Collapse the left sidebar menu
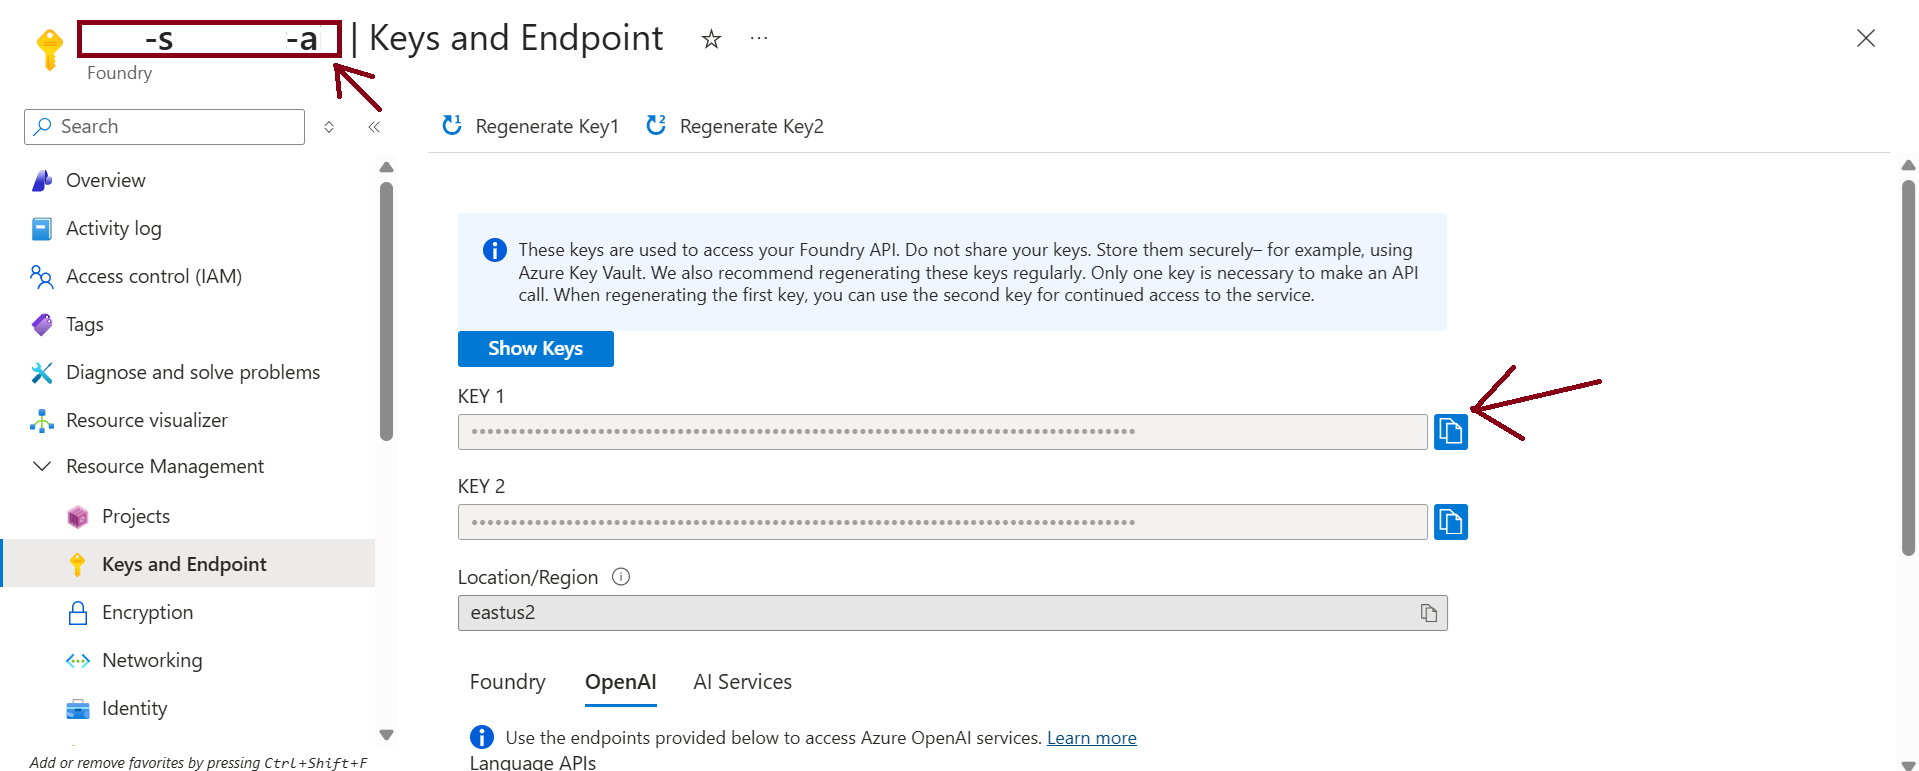Screen dimensions: 1919x771 pos(374,127)
